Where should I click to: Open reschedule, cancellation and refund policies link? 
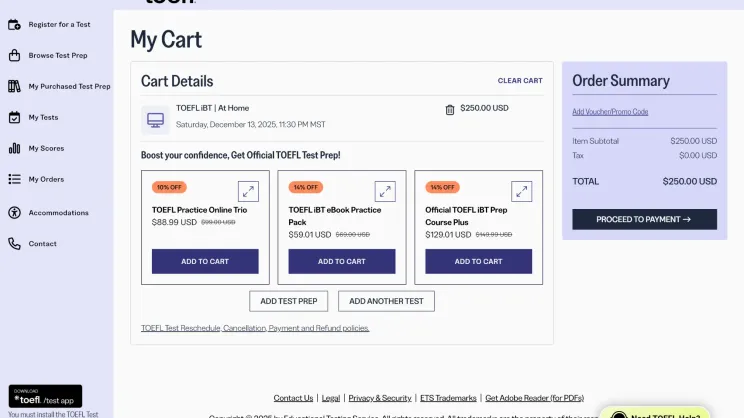coord(255,328)
